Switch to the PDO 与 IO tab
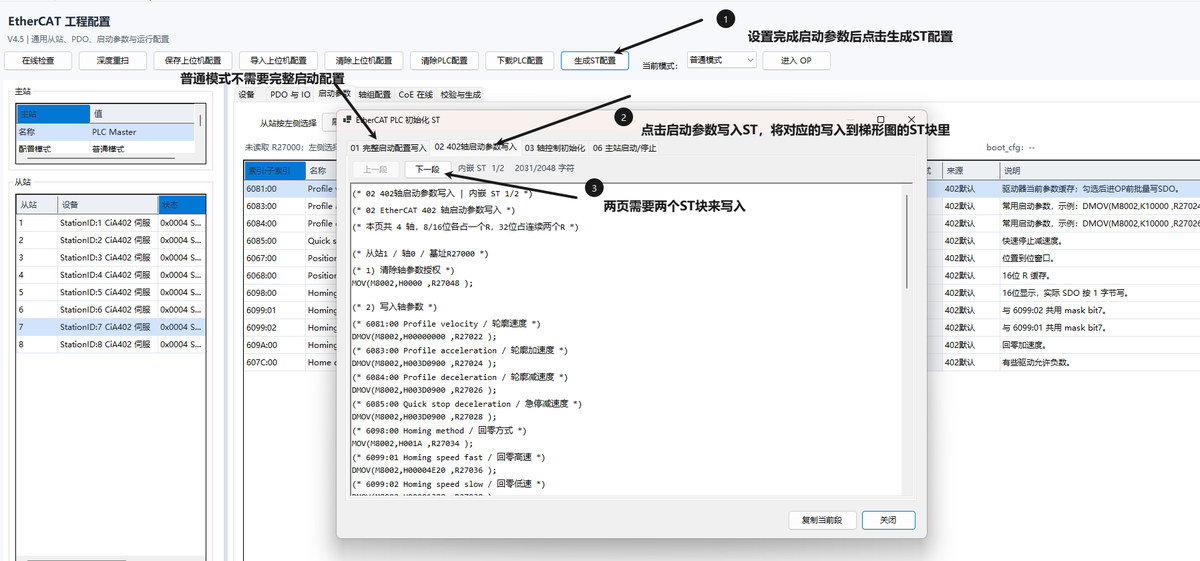Viewport: 1200px width, 561px height. click(290, 94)
